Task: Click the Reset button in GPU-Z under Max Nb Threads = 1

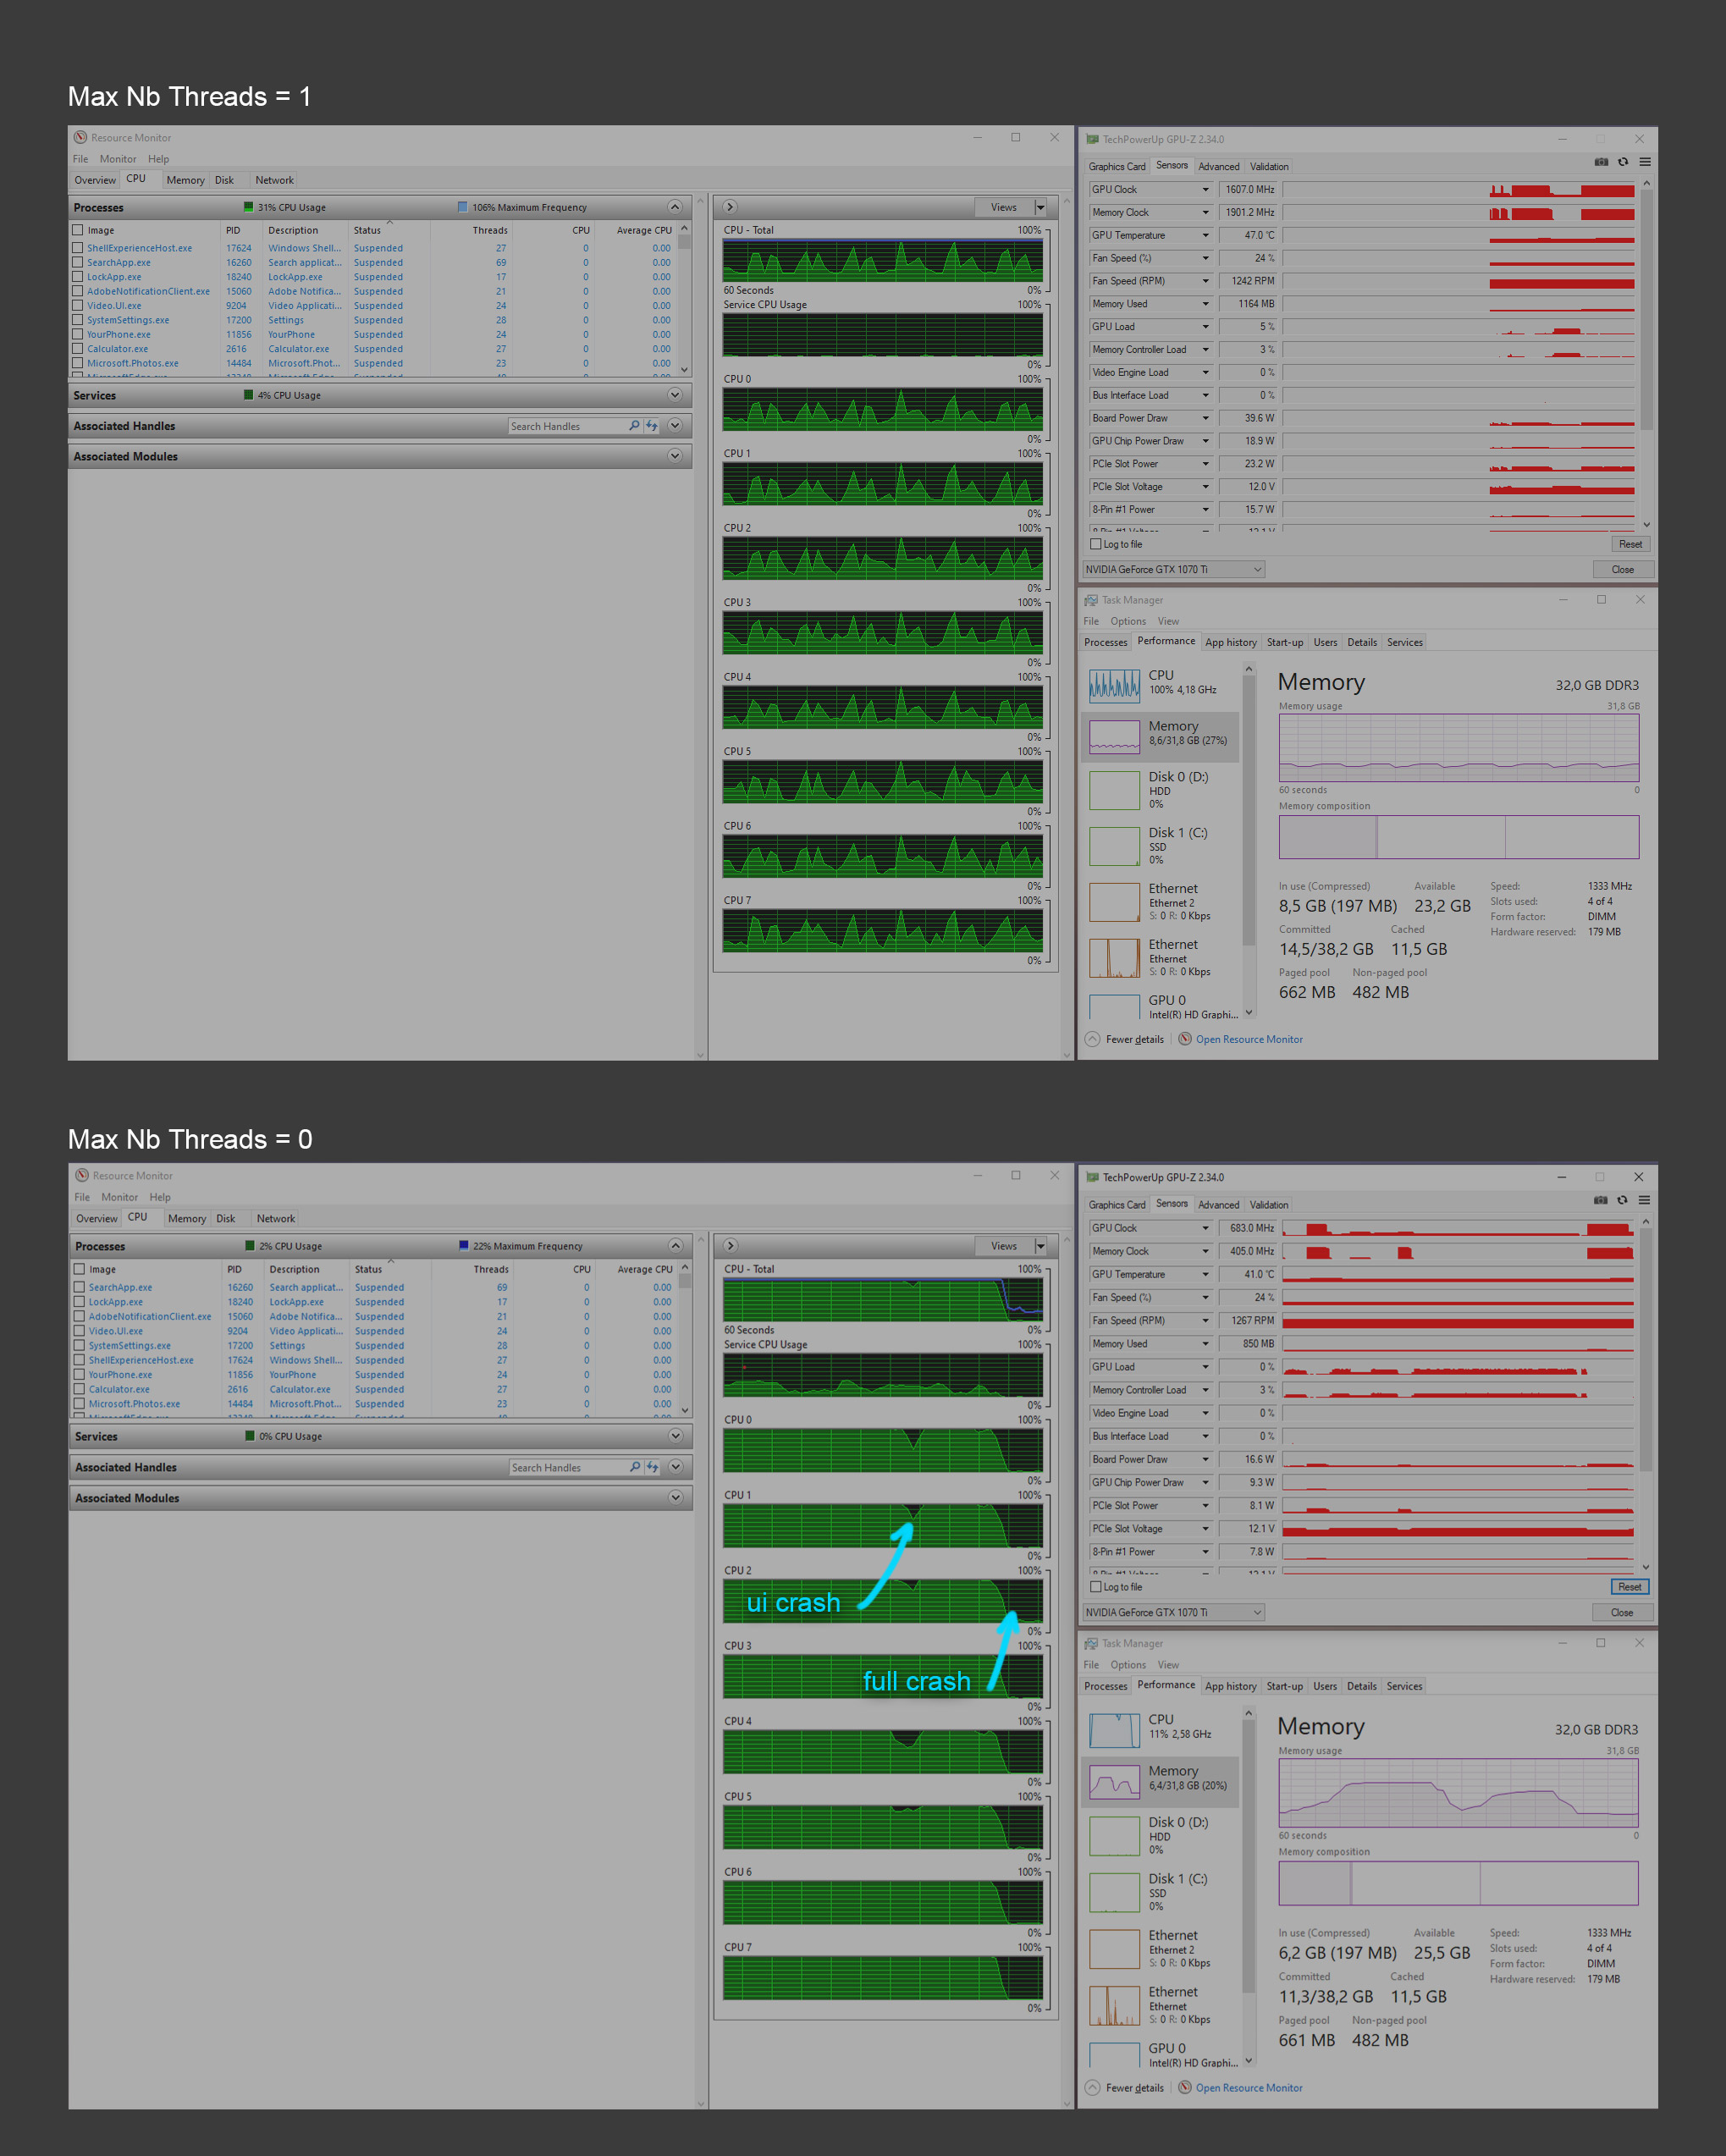Action: point(1630,544)
